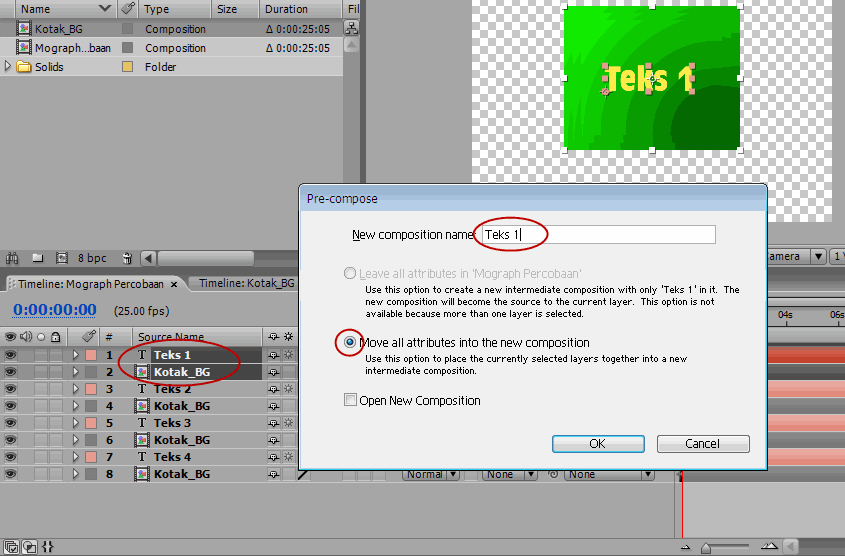Create a new folder in Project panel

(x=38, y=258)
